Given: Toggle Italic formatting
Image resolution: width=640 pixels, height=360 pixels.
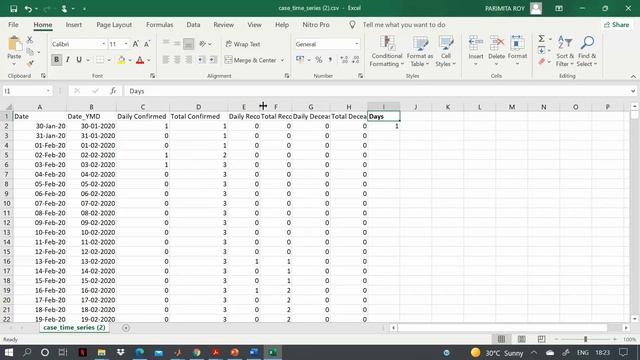Looking at the screenshot, I should (x=68, y=60).
